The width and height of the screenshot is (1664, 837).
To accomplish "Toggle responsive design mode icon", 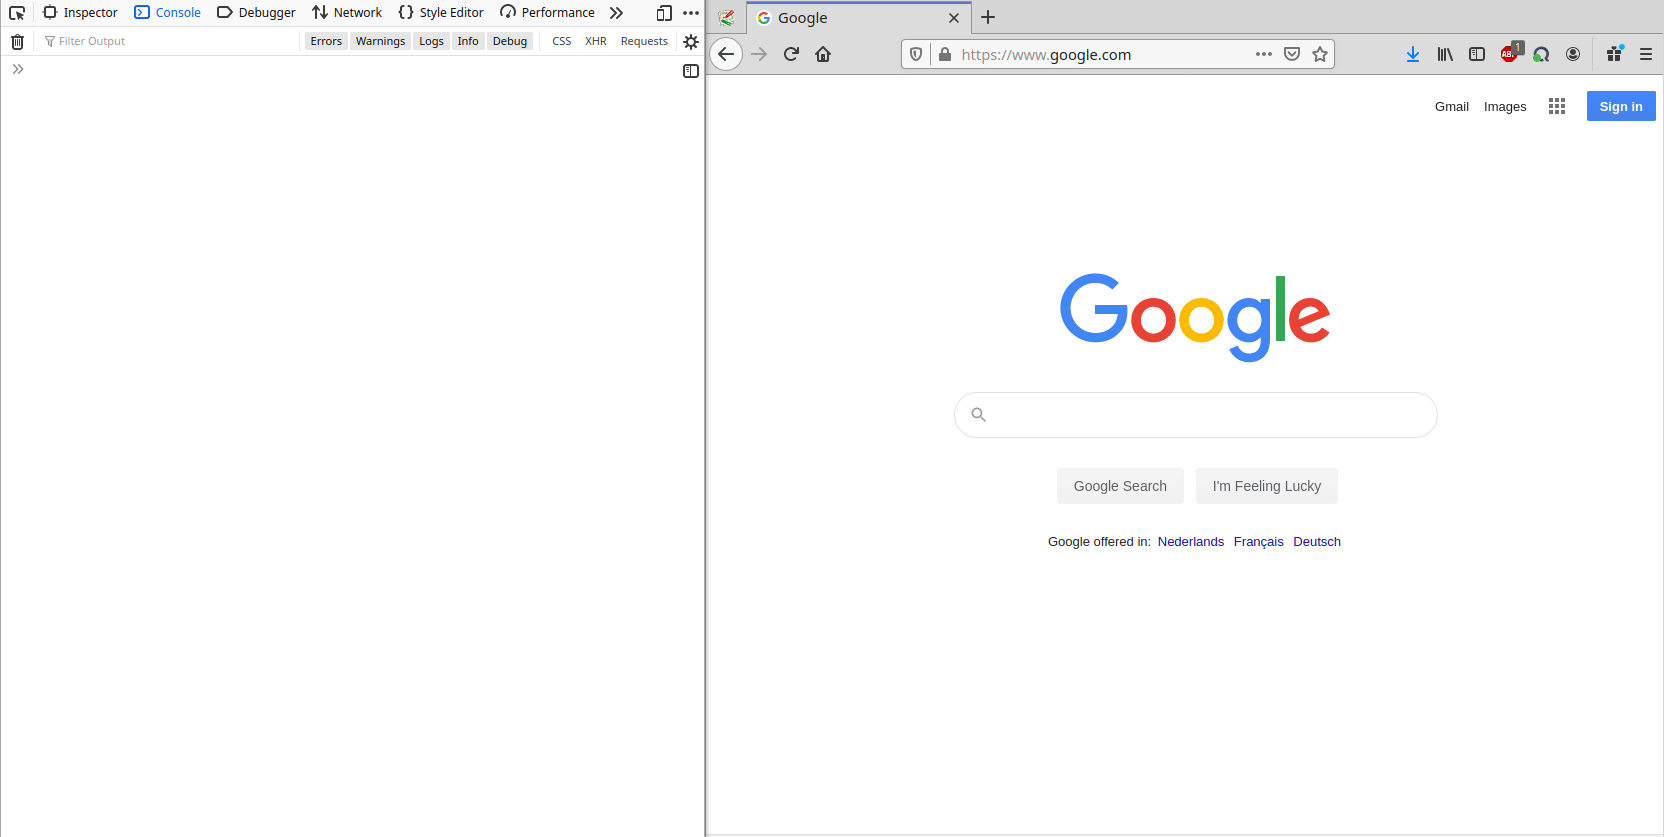I will point(664,13).
